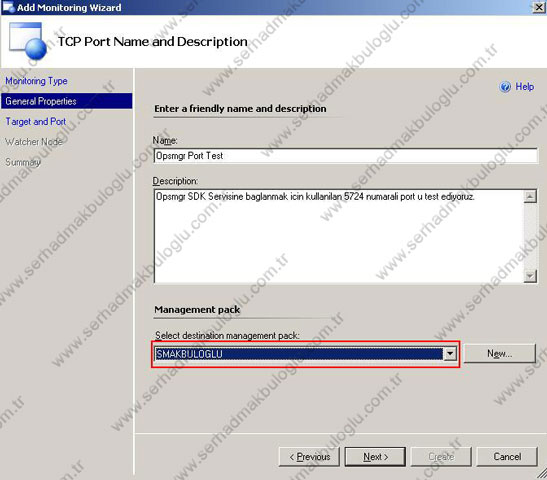The image size is (547, 480).
Task: Open Target and Port step
Action: tap(36, 122)
